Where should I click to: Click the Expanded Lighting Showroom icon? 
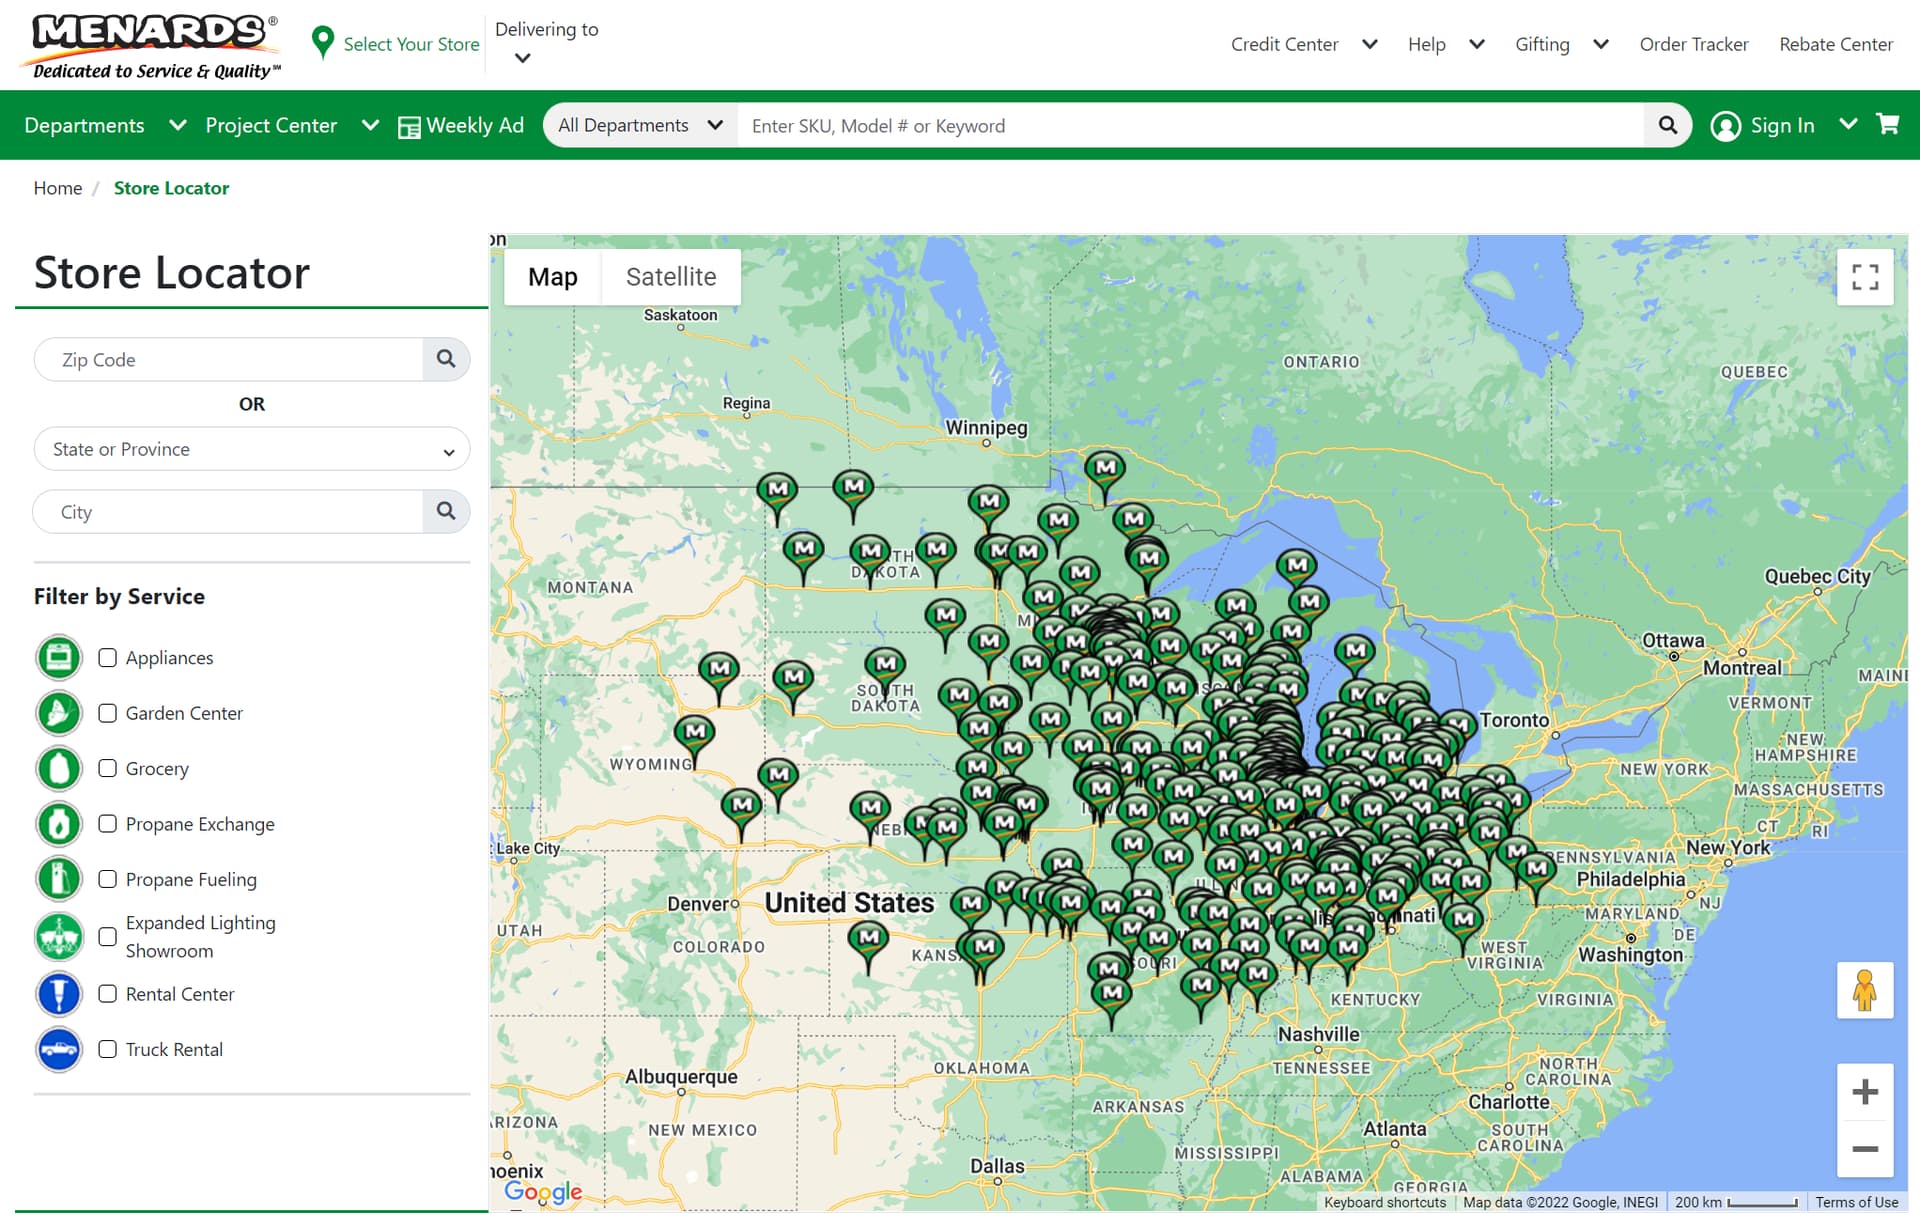59,937
